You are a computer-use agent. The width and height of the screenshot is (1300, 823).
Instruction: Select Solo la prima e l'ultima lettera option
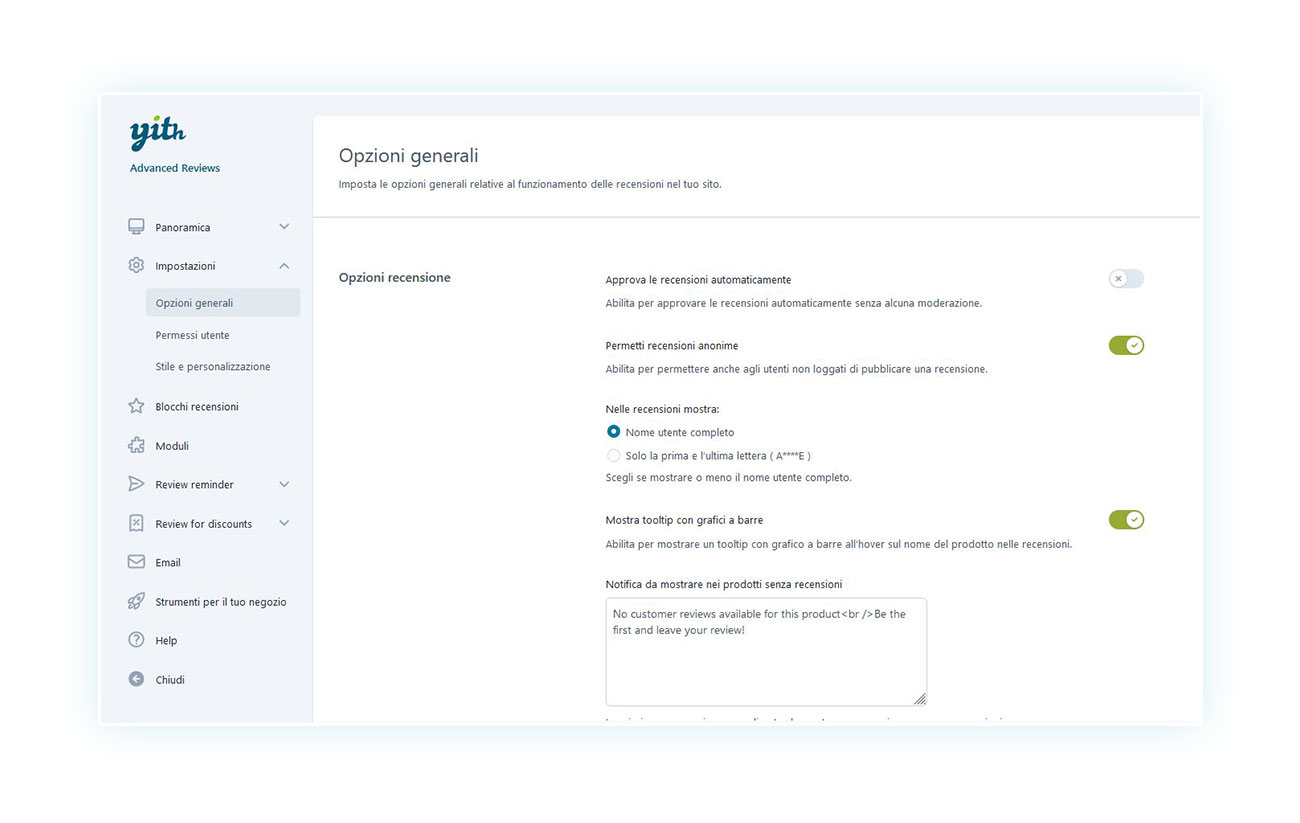(614, 455)
